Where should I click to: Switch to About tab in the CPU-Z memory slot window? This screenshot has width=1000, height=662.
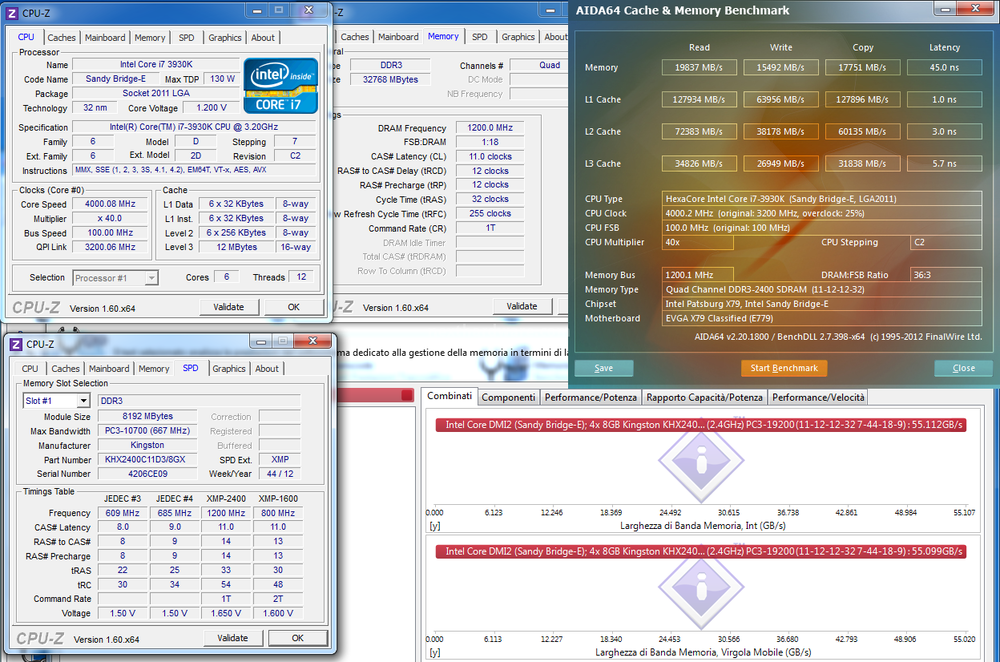(267, 369)
